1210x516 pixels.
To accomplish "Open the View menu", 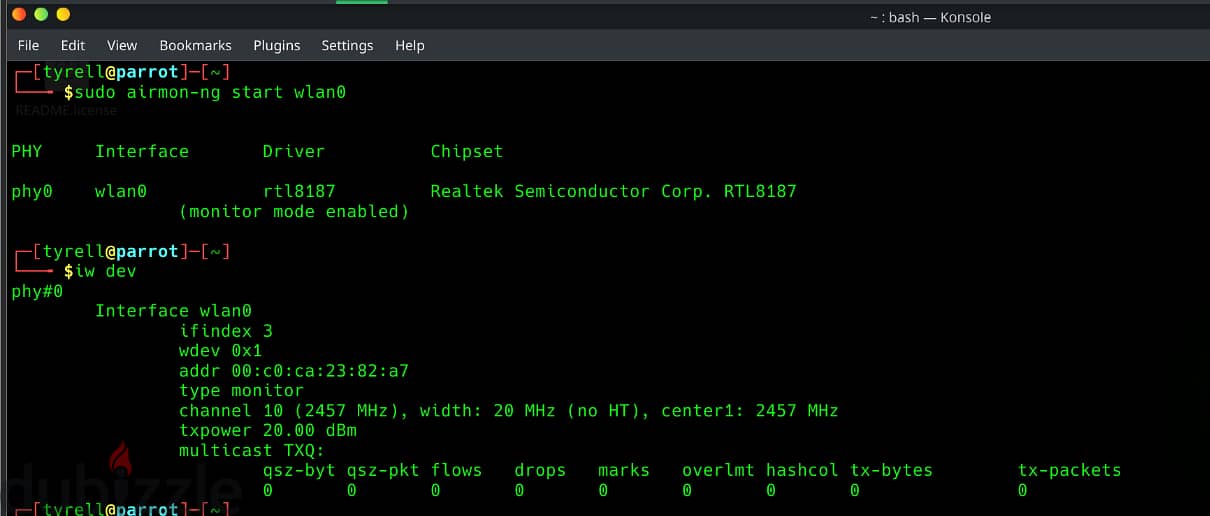I will pos(122,45).
